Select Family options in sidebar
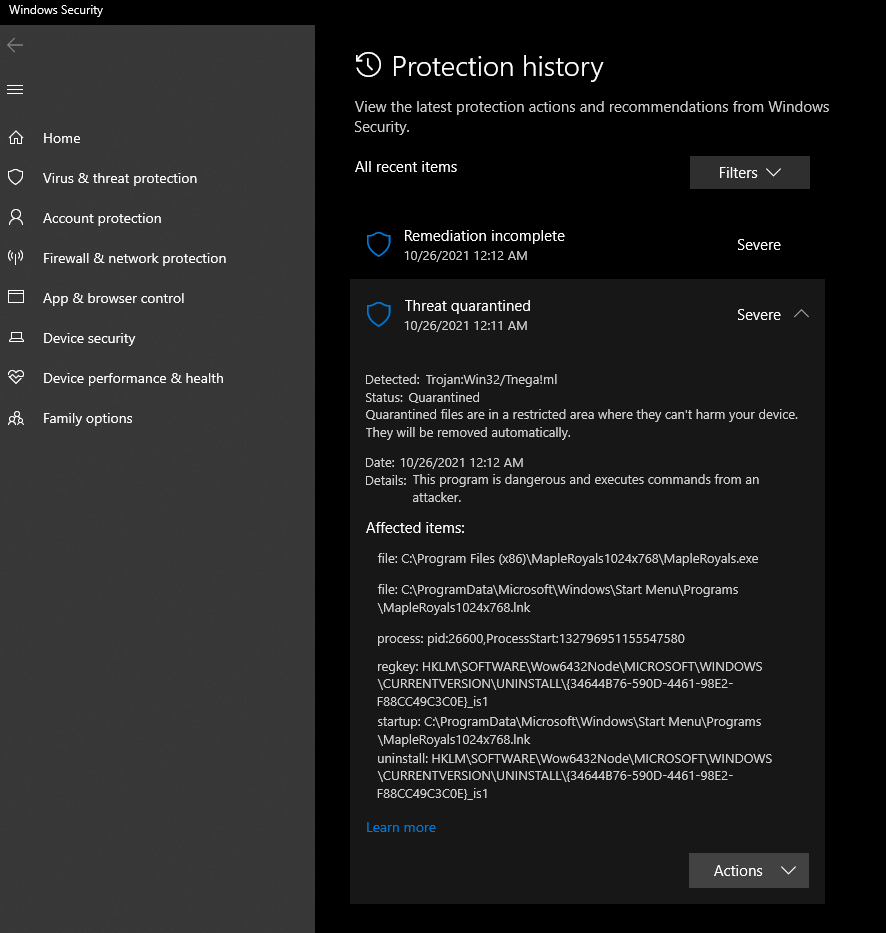 (87, 418)
